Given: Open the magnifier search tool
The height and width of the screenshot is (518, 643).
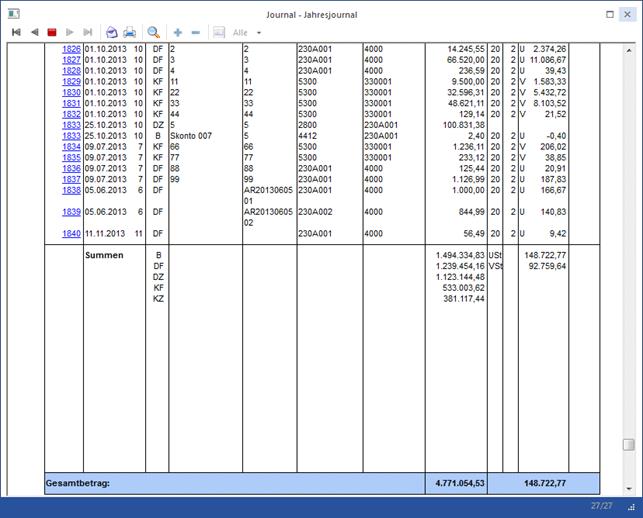Looking at the screenshot, I should pos(154,32).
